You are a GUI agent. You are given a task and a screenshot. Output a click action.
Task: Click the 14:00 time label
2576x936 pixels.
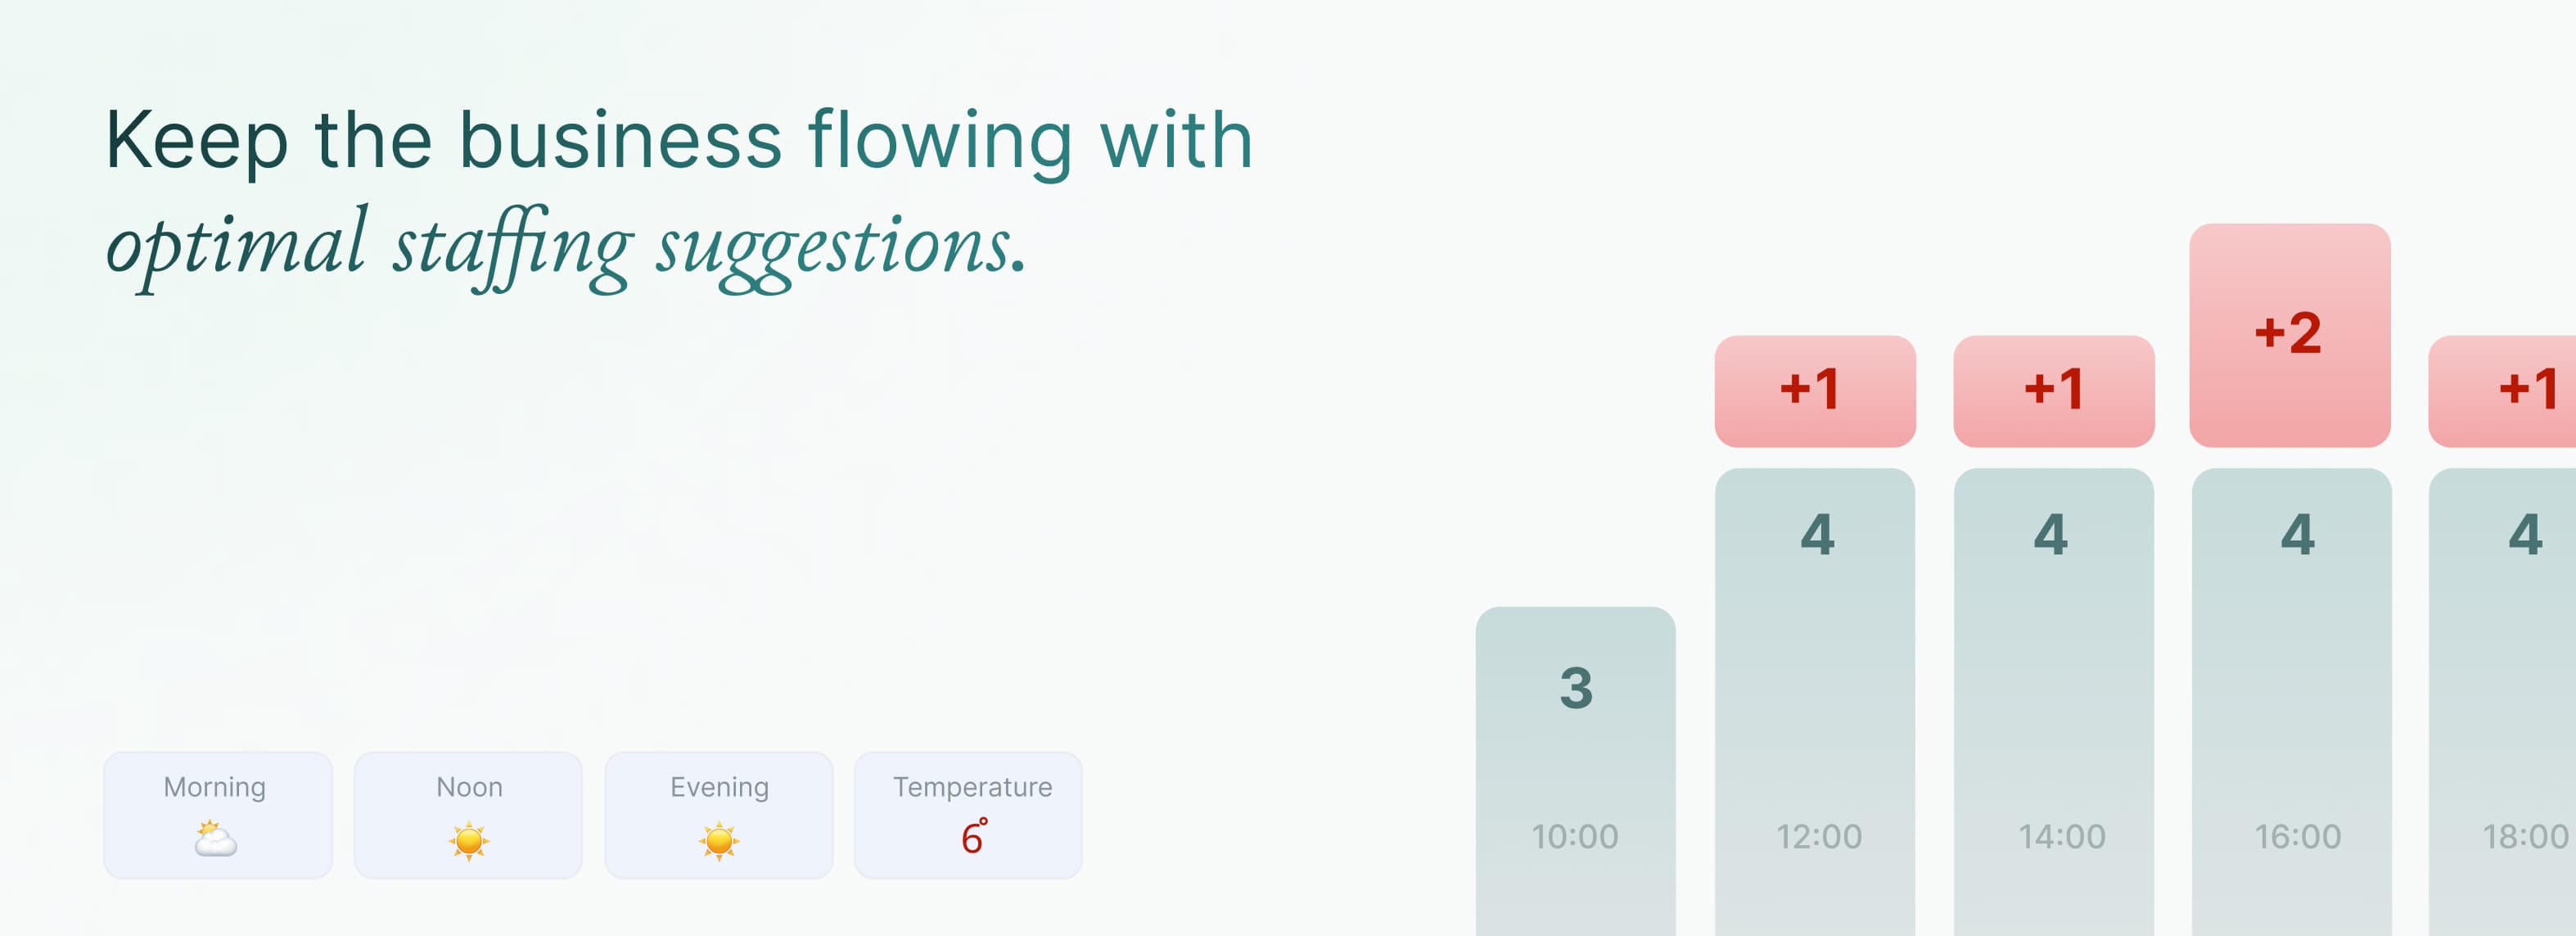pyautogui.click(x=2061, y=836)
